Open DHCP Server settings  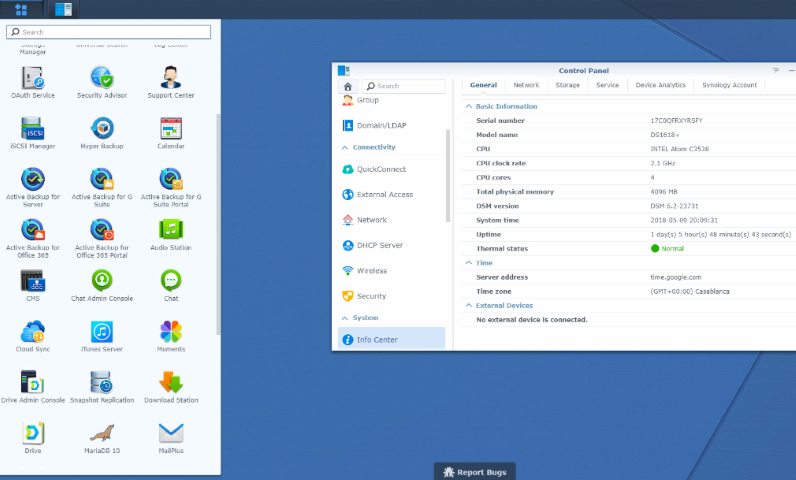pyautogui.click(x=391, y=246)
